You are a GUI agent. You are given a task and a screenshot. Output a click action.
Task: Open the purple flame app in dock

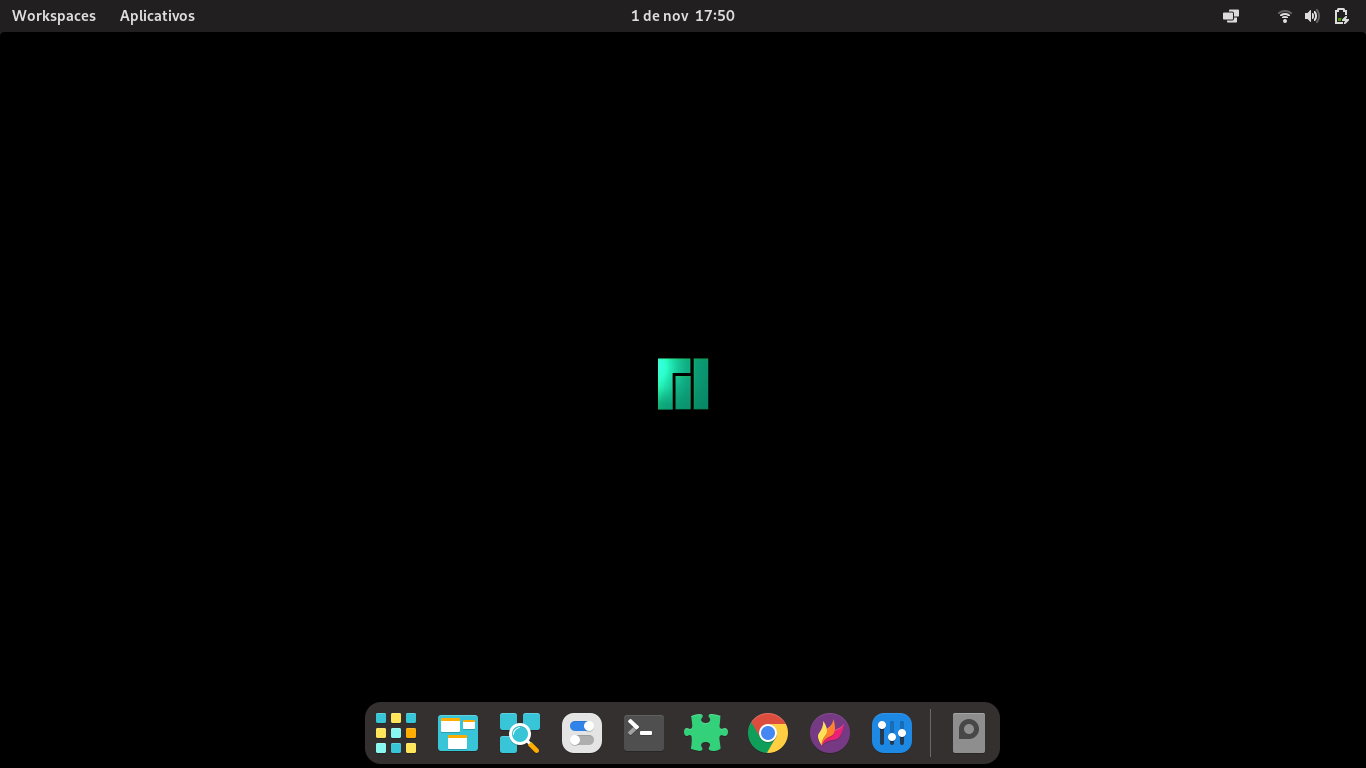[x=830, y=733]
